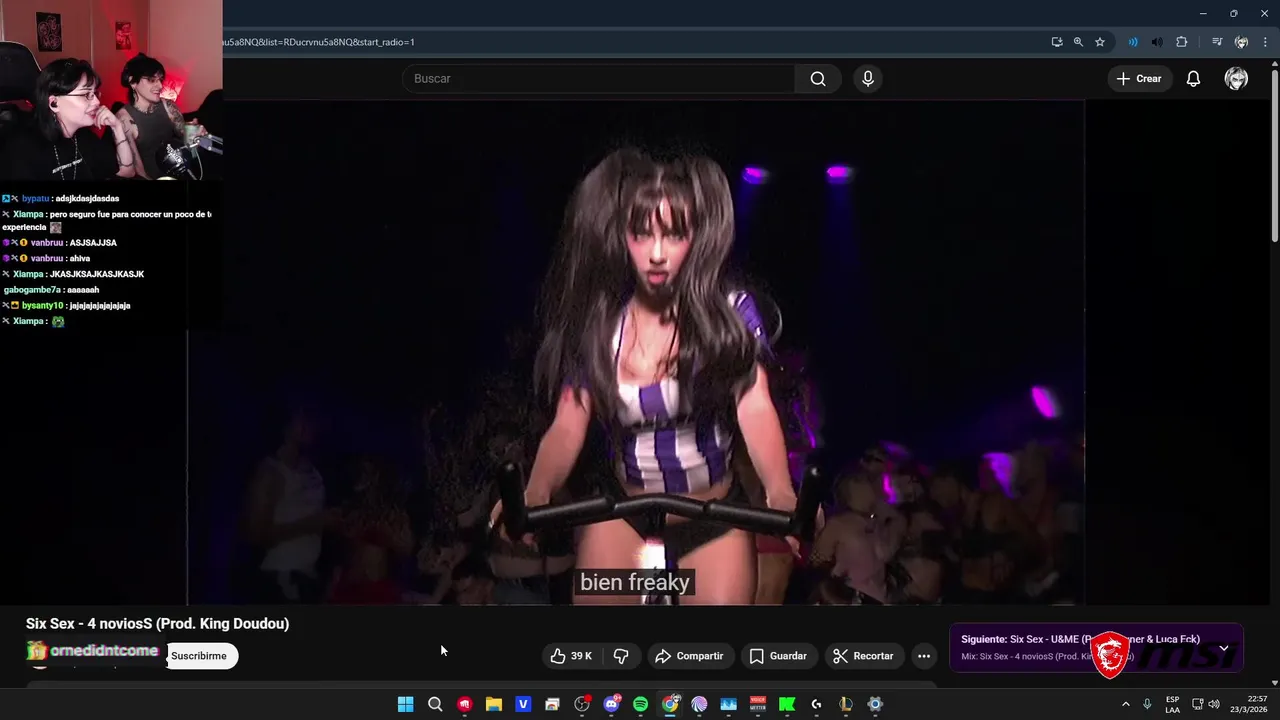Open League of Legends taskbar icon

click(846, 704)
